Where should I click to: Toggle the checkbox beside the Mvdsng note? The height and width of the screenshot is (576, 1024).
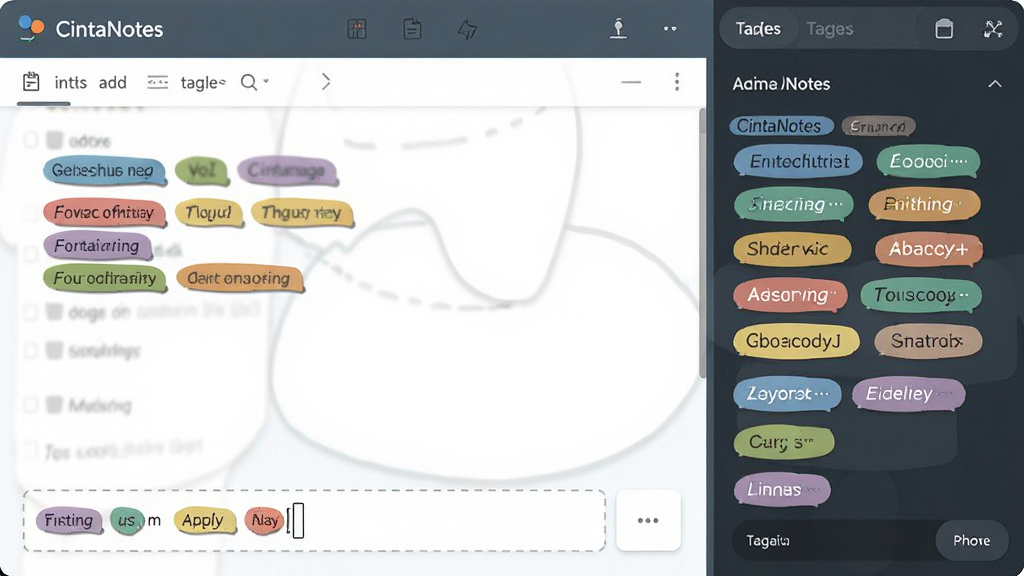[x=30, y=405]
